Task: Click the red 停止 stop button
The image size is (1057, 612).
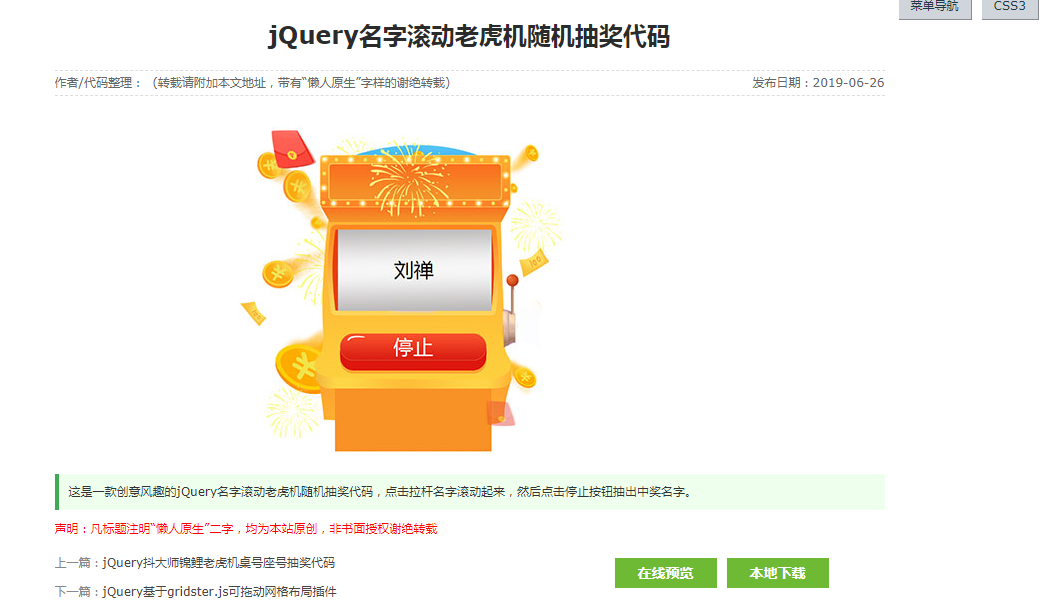Action: [413, 349]
